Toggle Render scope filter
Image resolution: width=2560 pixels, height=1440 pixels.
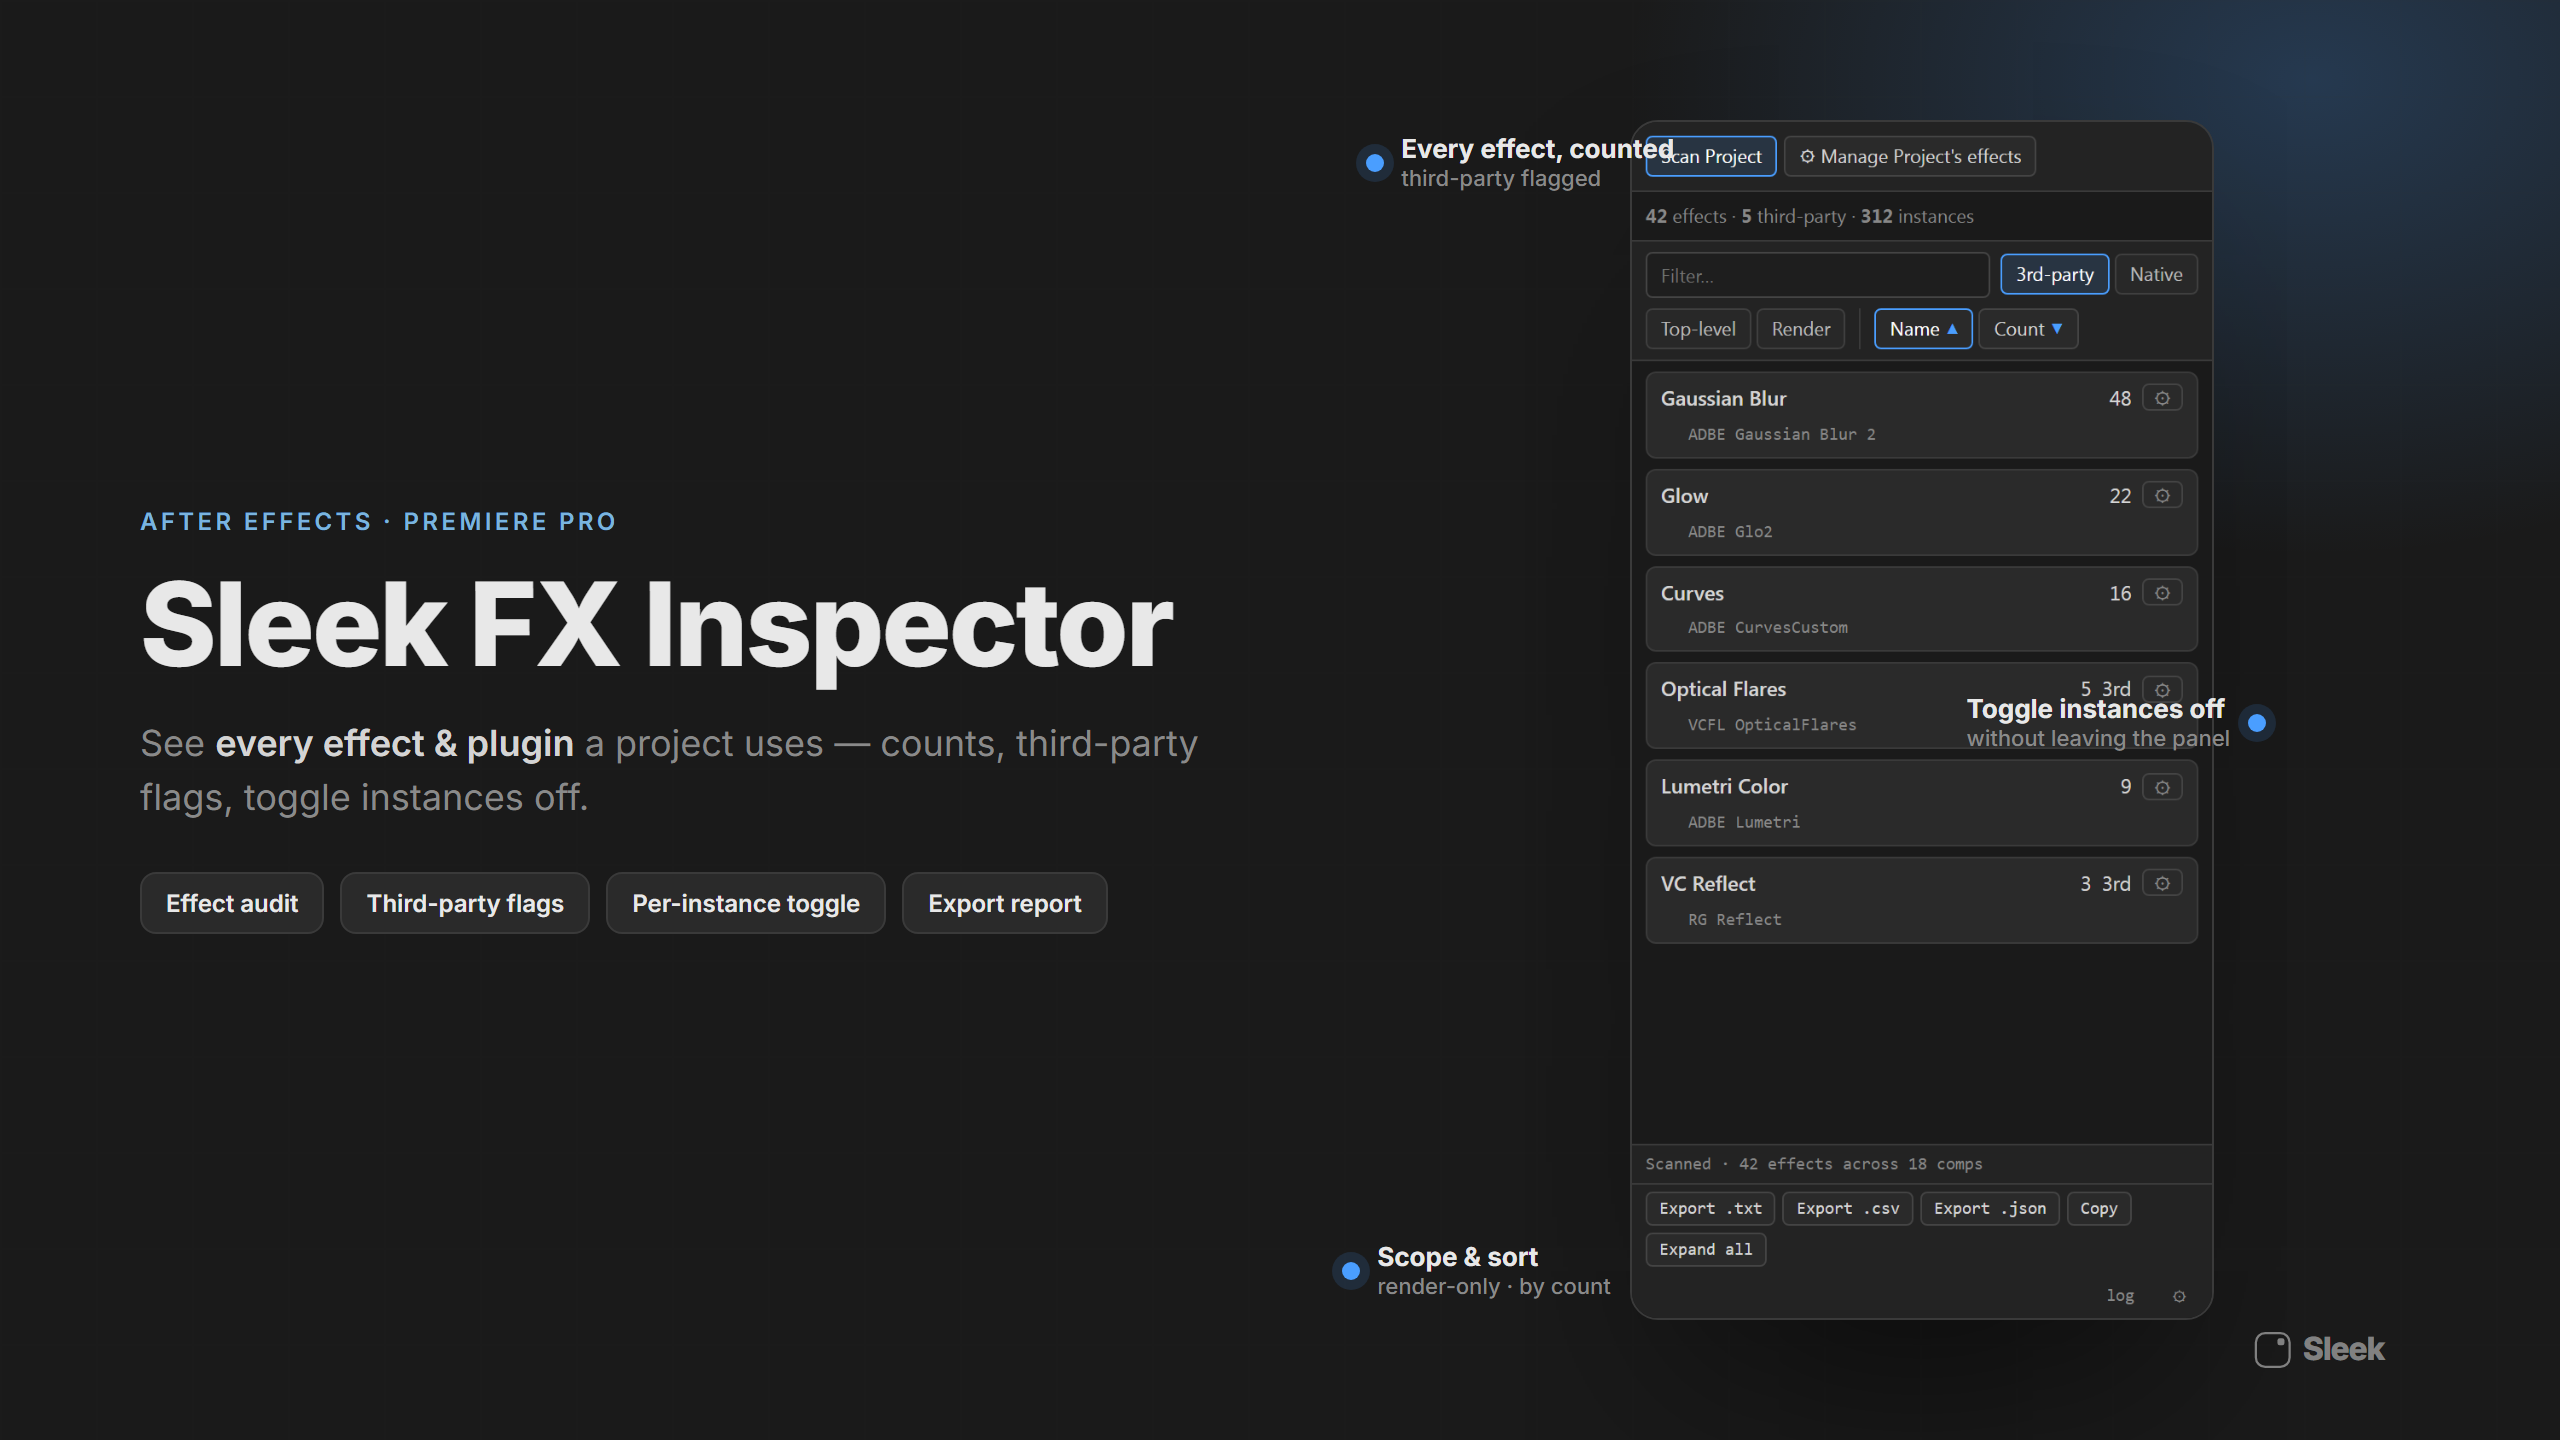[1801, 329]
